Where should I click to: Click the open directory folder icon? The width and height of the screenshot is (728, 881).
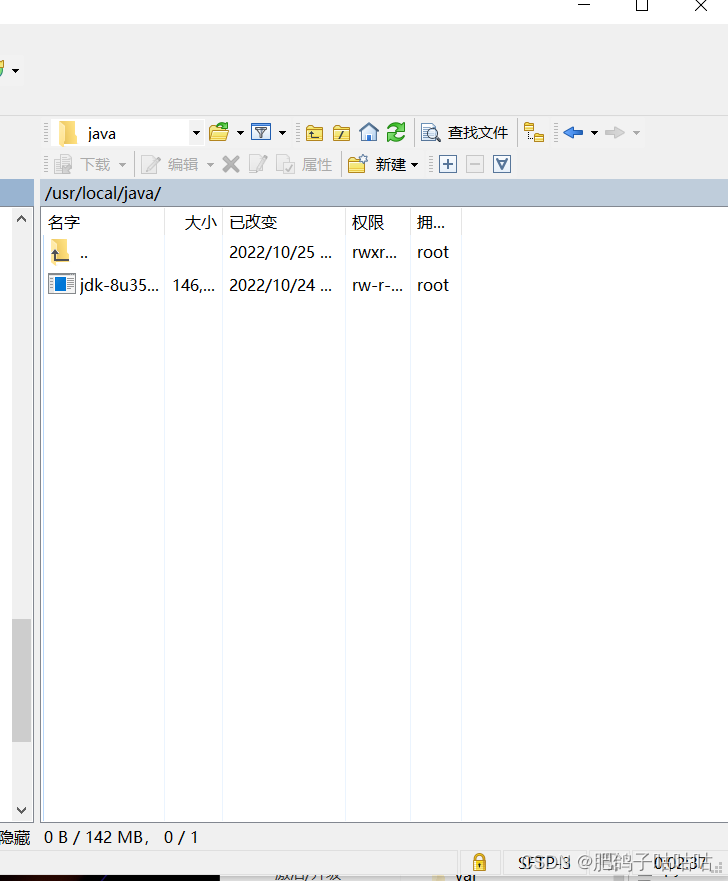coord(219,133)
